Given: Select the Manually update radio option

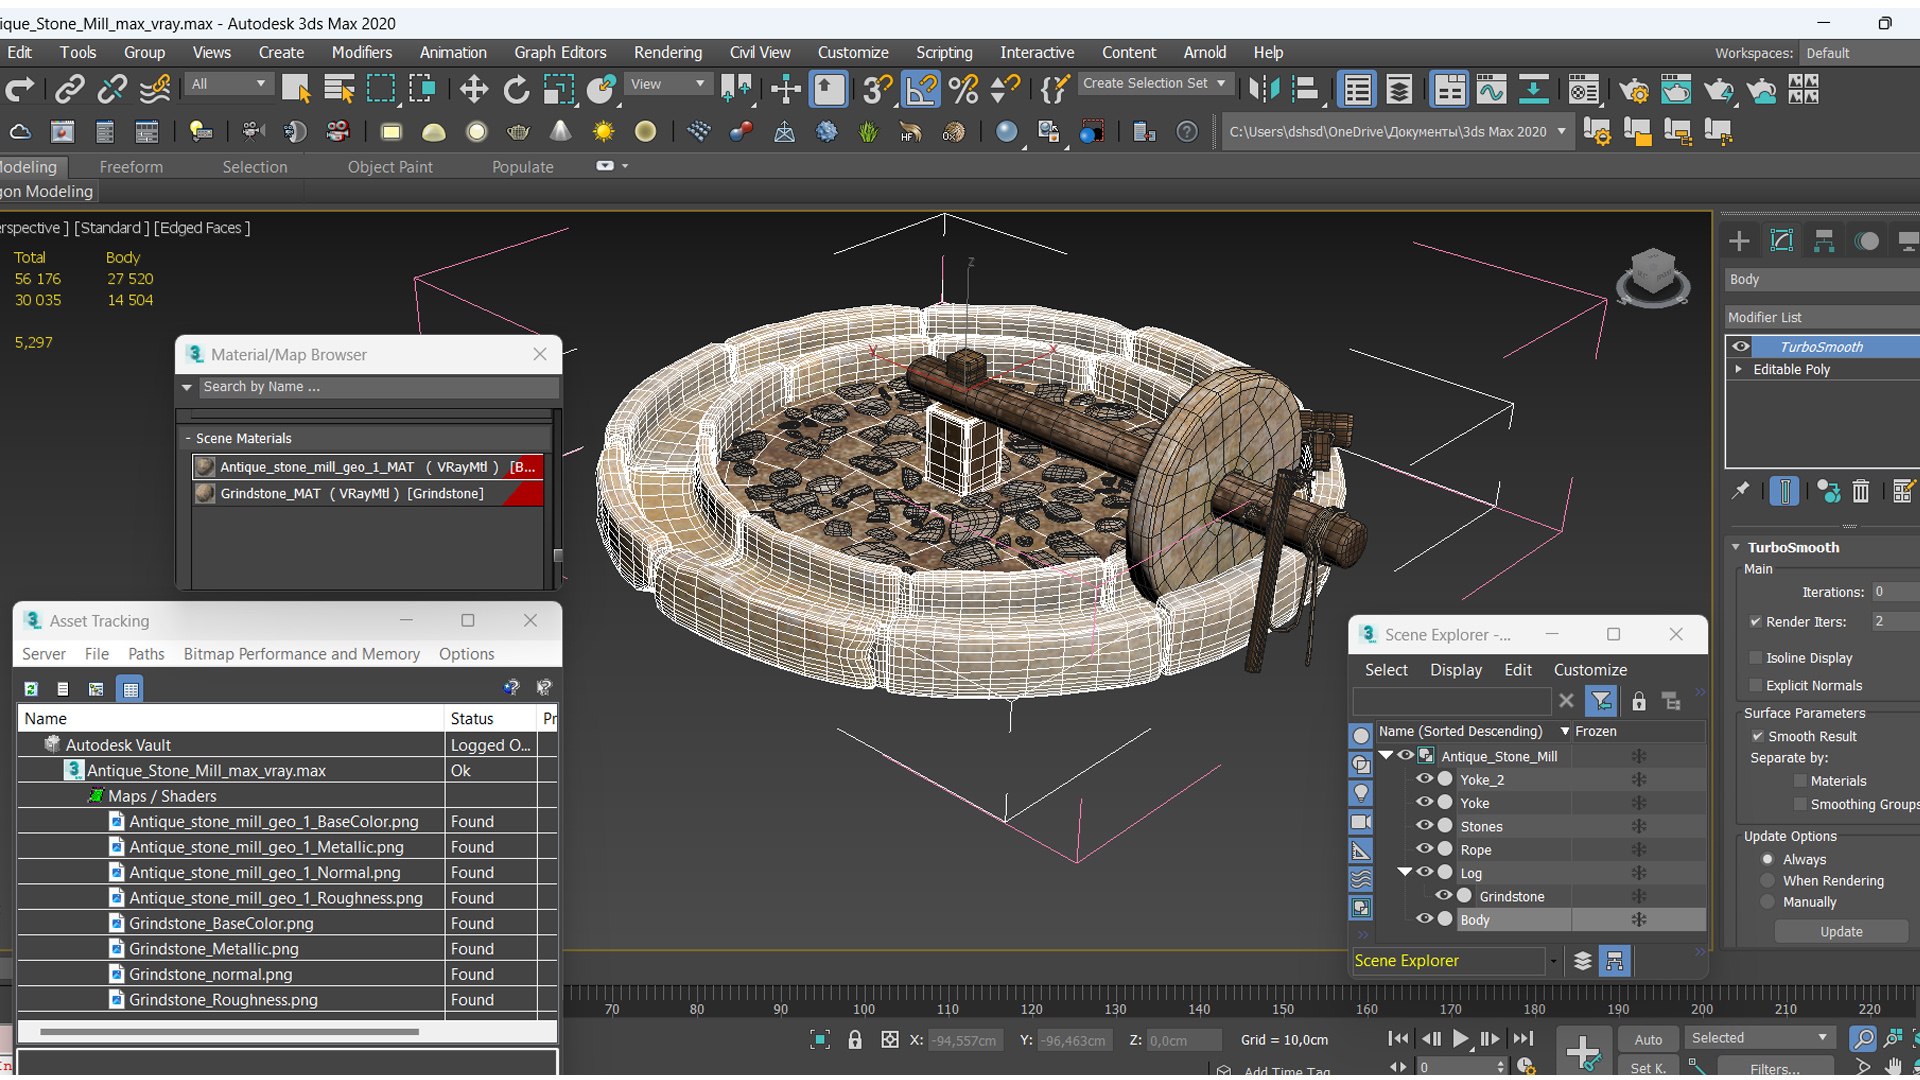Looking at the screenshot, I should 1767,902.
